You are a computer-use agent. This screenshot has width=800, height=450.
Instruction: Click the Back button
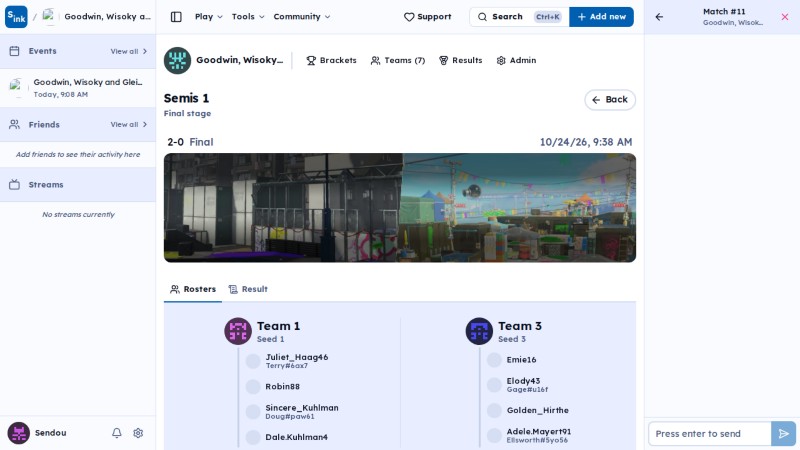pos(610,99)
